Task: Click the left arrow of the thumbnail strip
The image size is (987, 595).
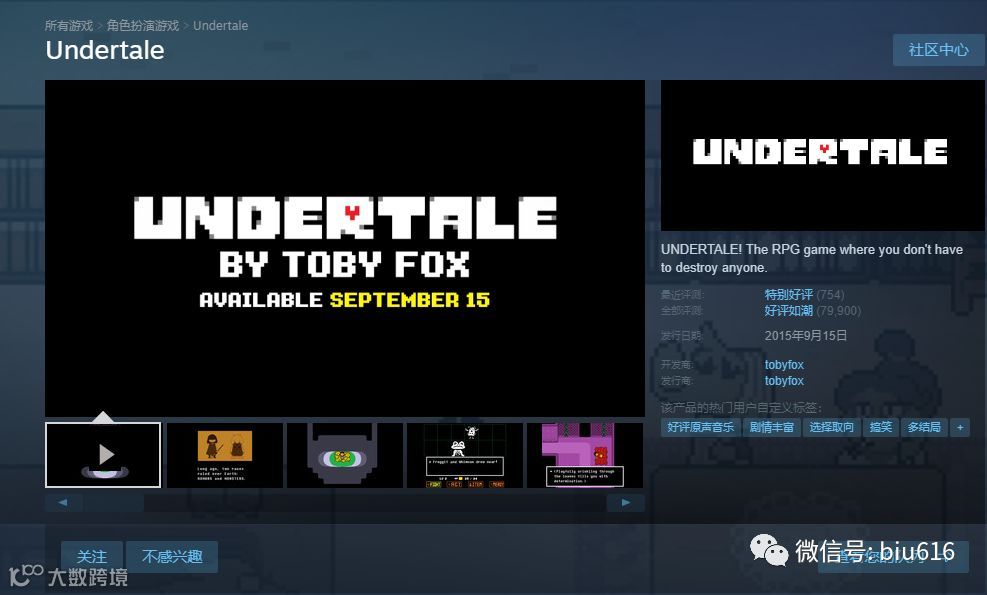Action: click(62, 502)
